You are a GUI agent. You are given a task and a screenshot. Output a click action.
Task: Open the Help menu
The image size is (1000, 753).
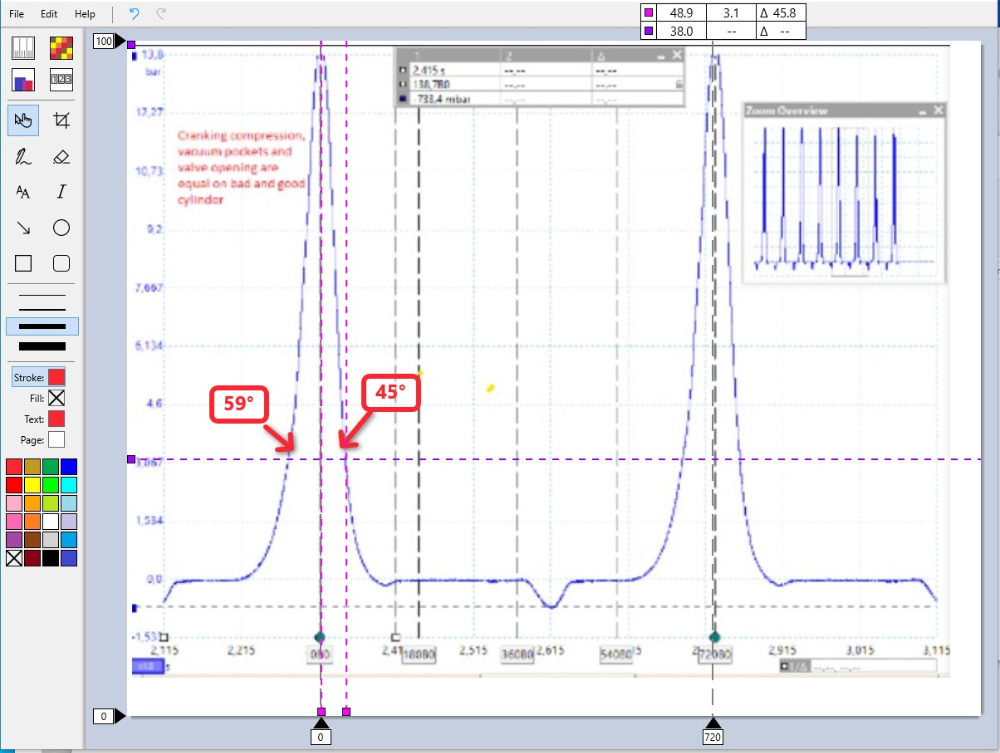[85, 14]
